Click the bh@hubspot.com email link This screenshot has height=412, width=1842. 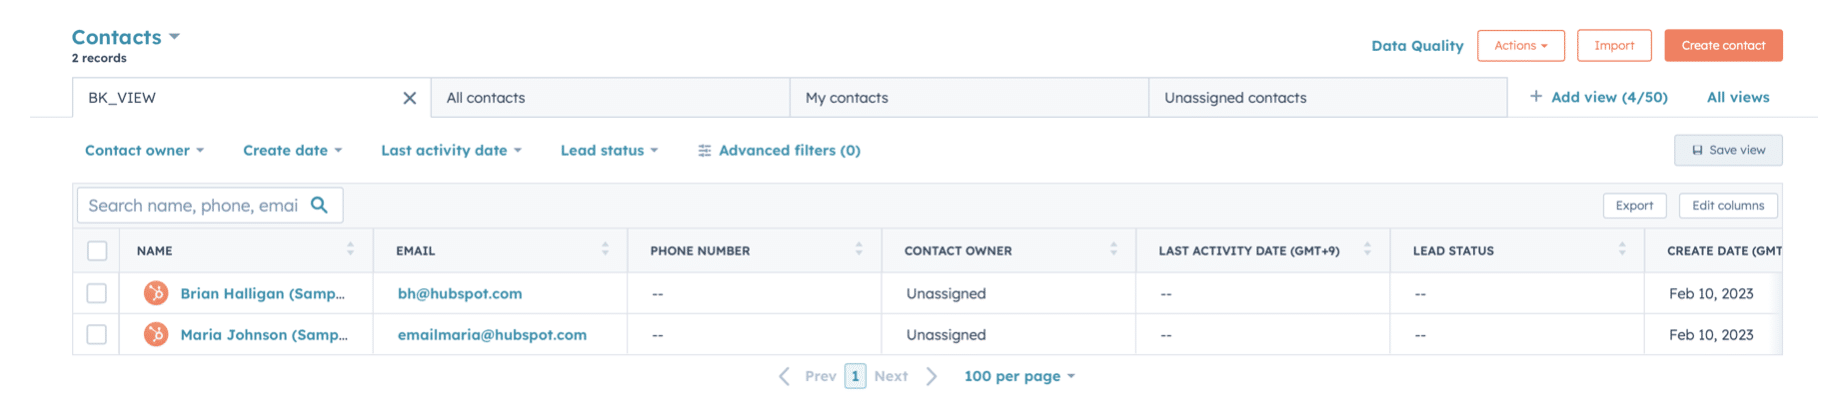pyautogui.click(x=460, y=293)
